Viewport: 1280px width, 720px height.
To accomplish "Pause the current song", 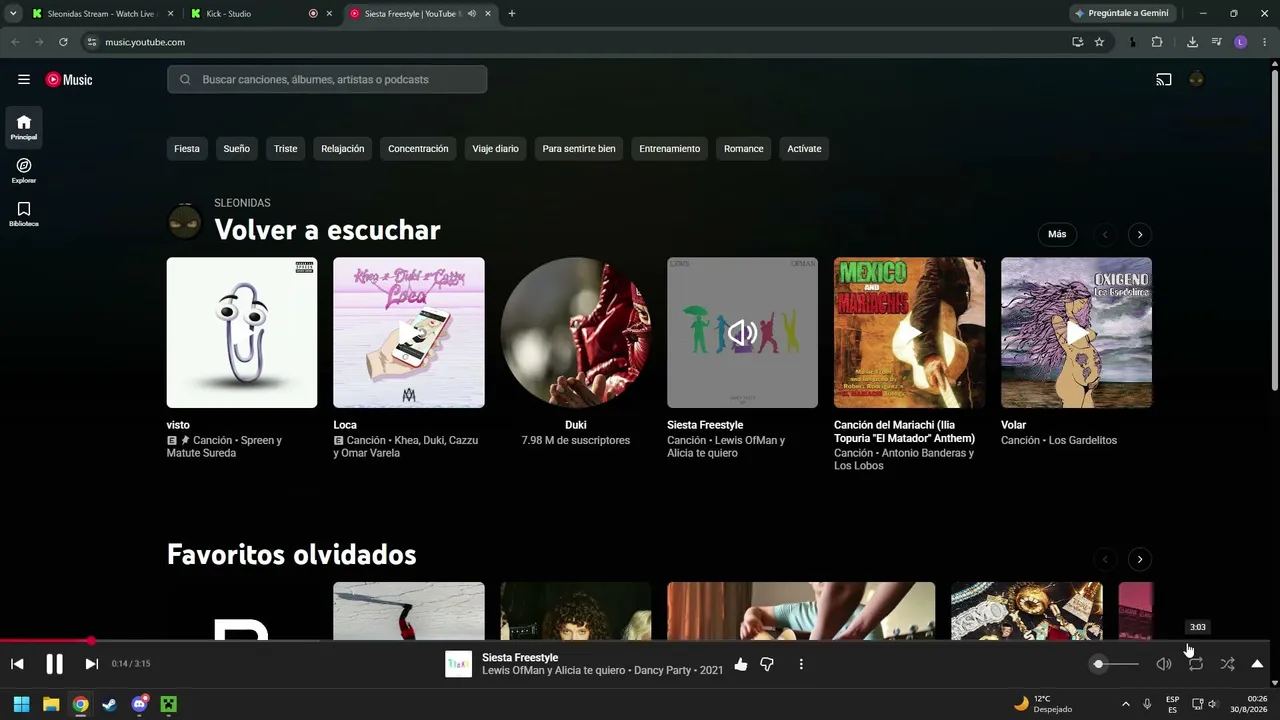I will pyautogui.click(x=55, y=664).
